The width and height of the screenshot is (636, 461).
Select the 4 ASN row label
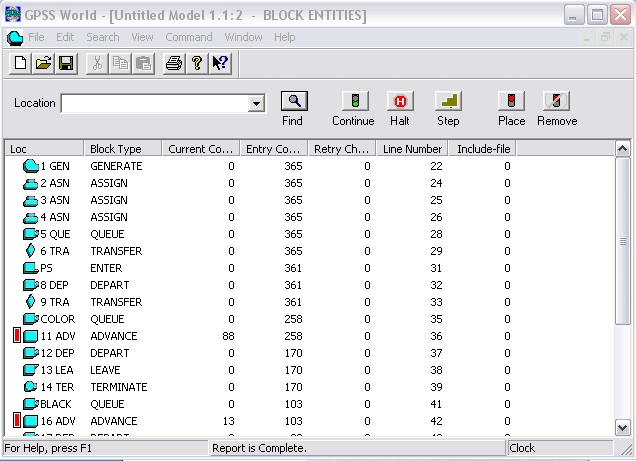point(55,217)
